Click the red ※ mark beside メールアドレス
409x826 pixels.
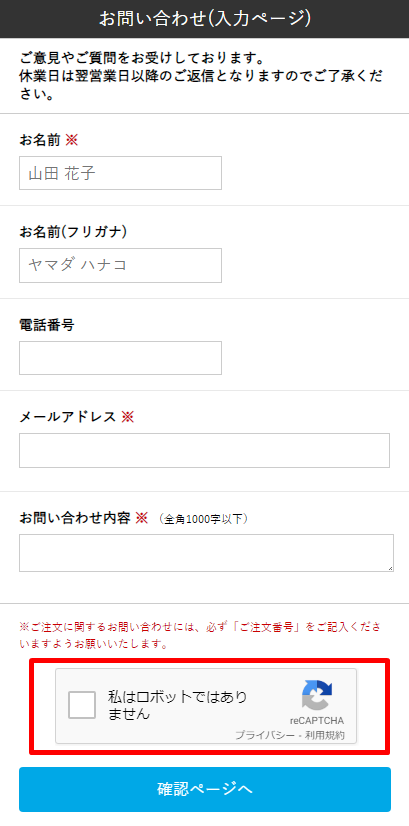pos(128,417)
